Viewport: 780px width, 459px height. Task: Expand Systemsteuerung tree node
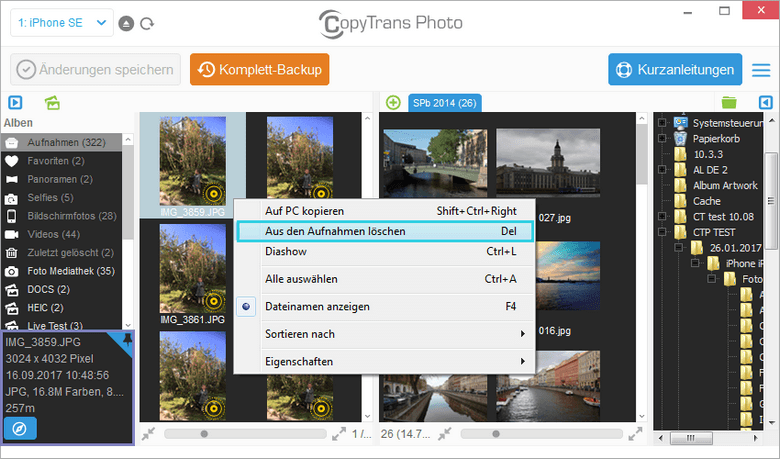click(x=662, y=122)
